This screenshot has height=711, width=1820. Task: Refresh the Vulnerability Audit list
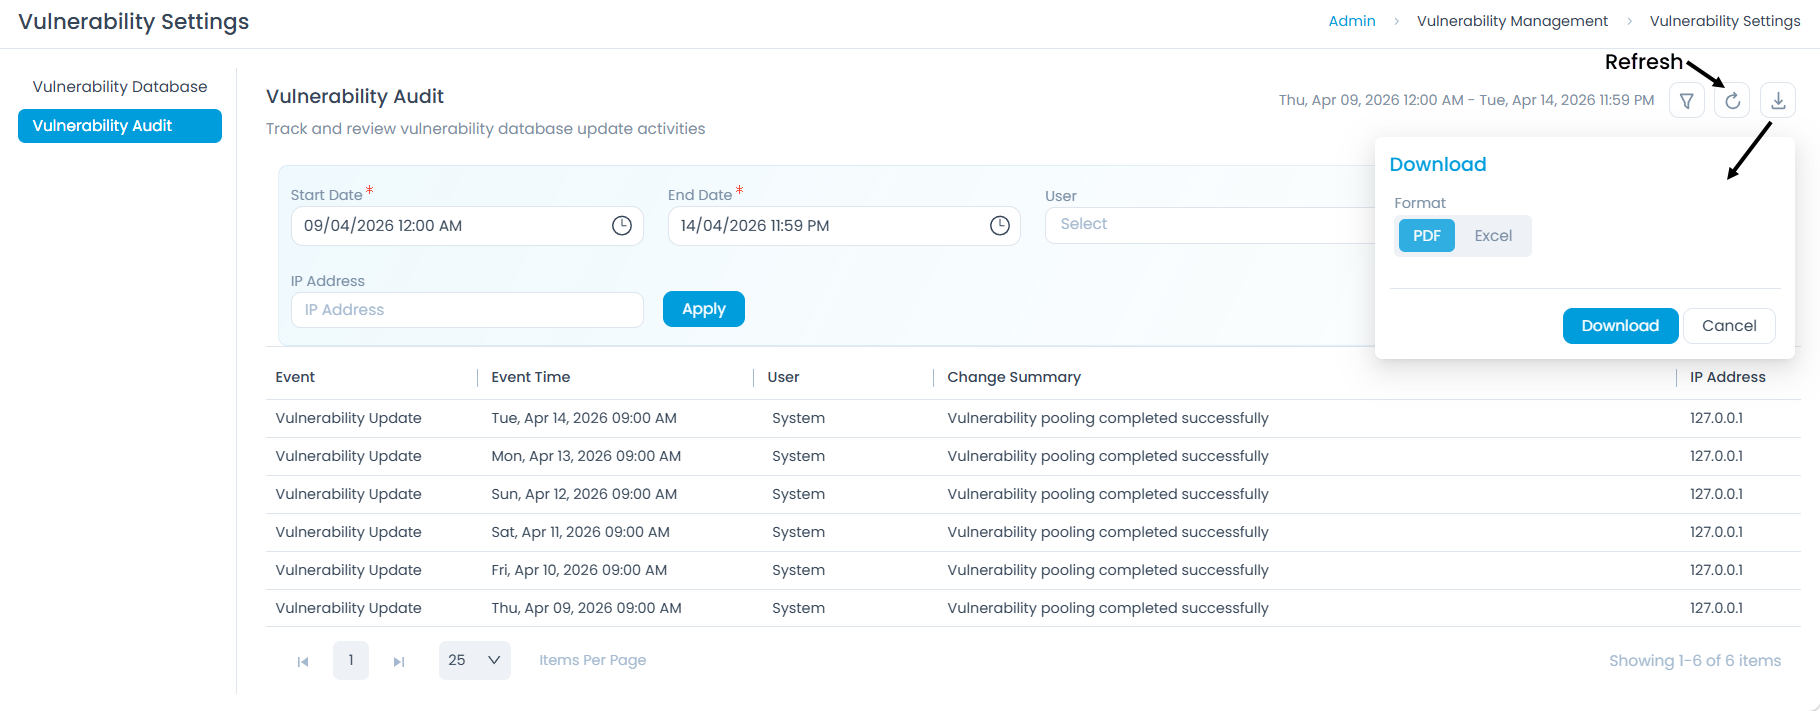coord(1732,100)
